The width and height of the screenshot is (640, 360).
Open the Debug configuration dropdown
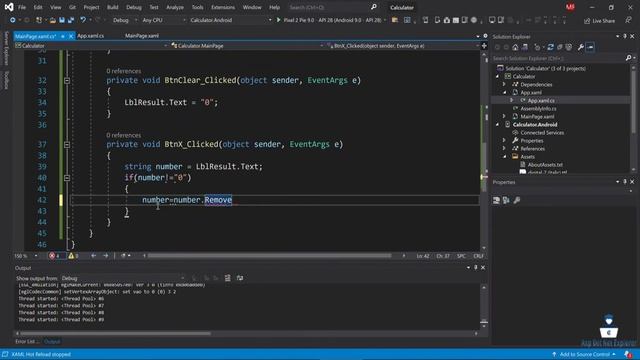(124, 20)
